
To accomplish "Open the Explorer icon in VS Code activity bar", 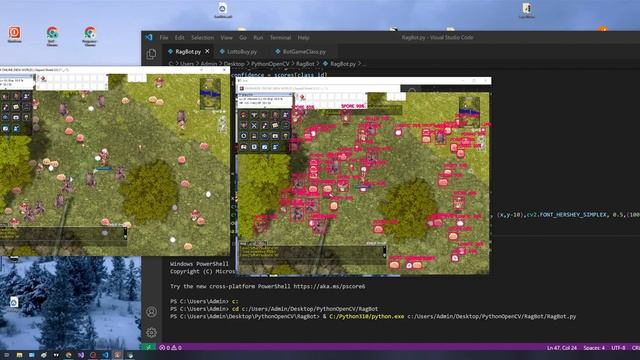I will [x=151, y=54].
